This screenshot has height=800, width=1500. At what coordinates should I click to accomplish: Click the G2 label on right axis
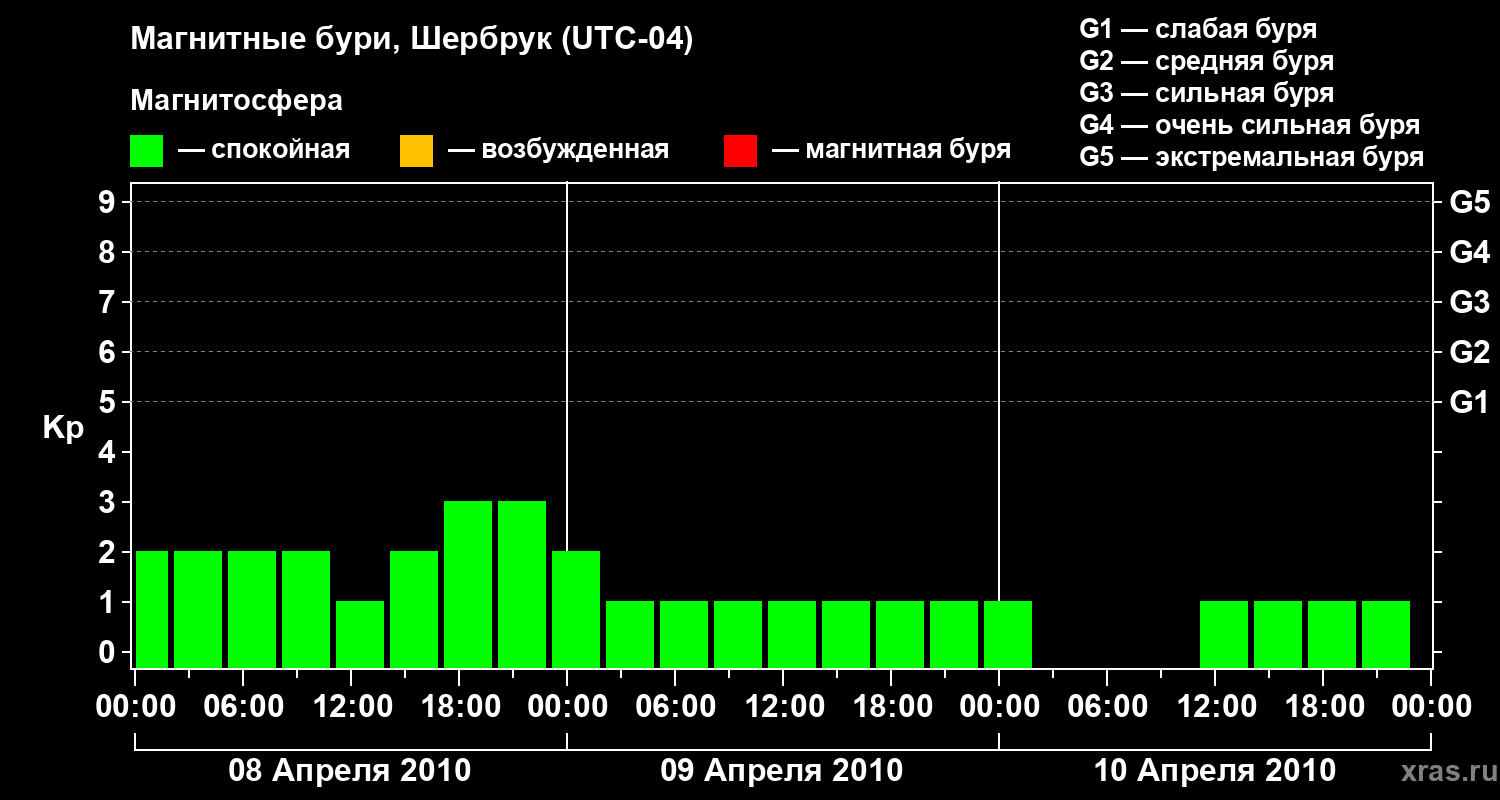pos(1470,352)
